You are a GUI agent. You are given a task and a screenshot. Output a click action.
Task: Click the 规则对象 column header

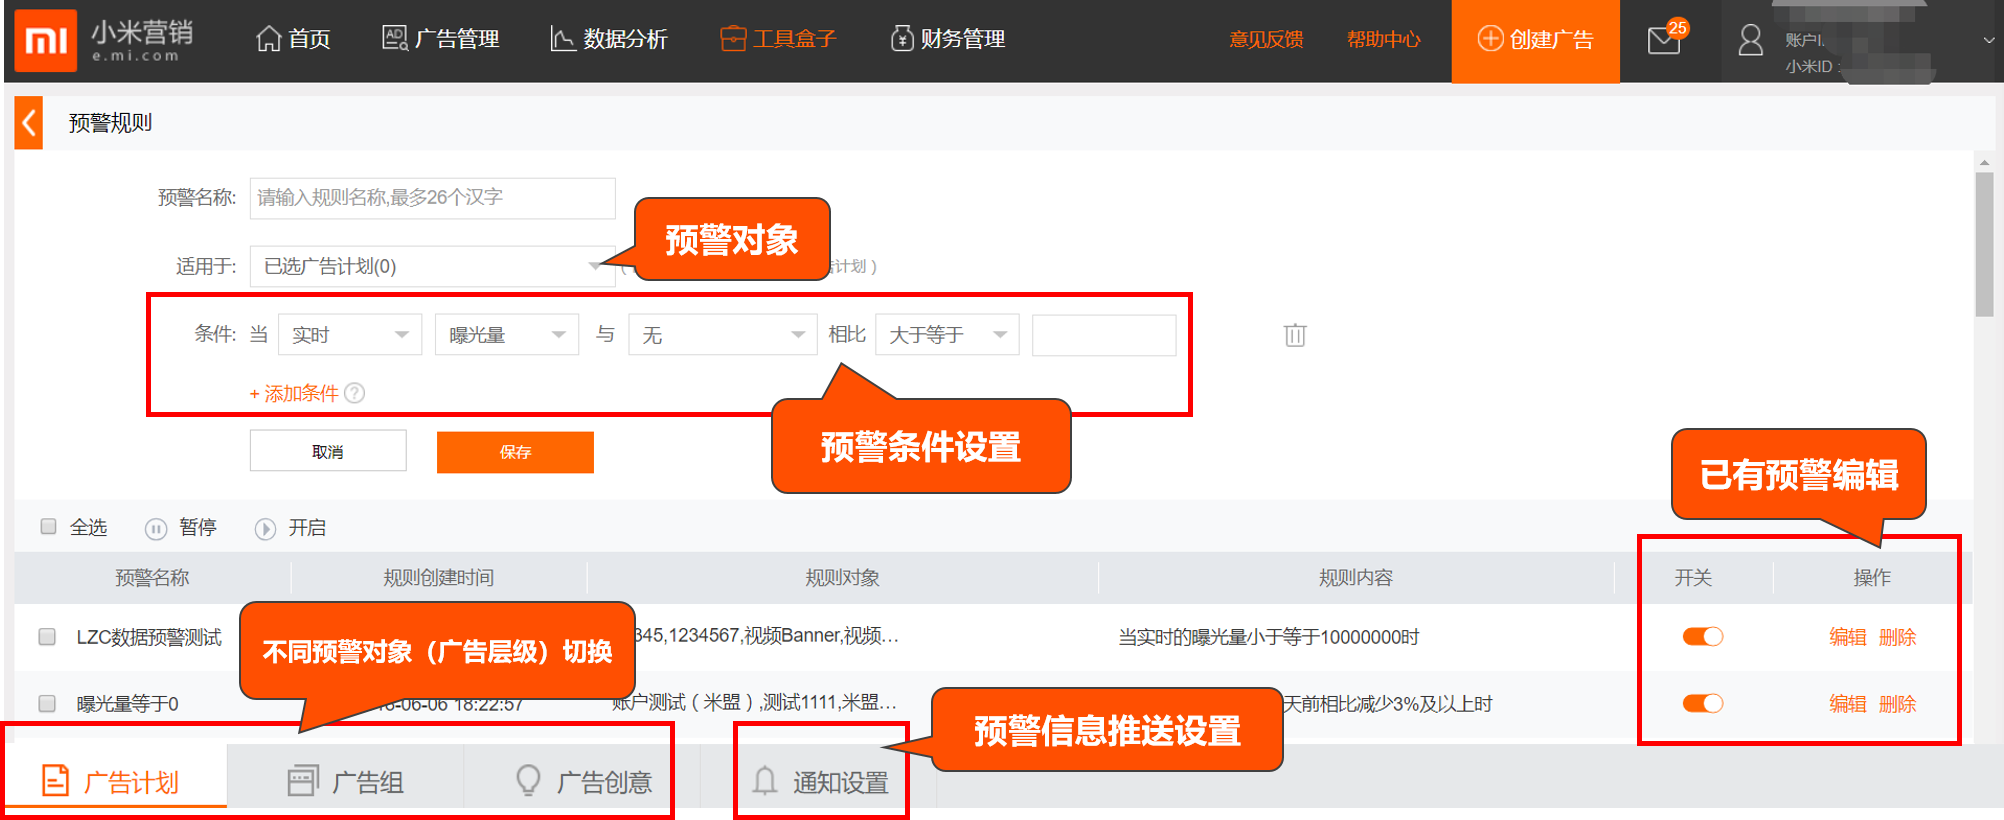(x=842, y=577)
